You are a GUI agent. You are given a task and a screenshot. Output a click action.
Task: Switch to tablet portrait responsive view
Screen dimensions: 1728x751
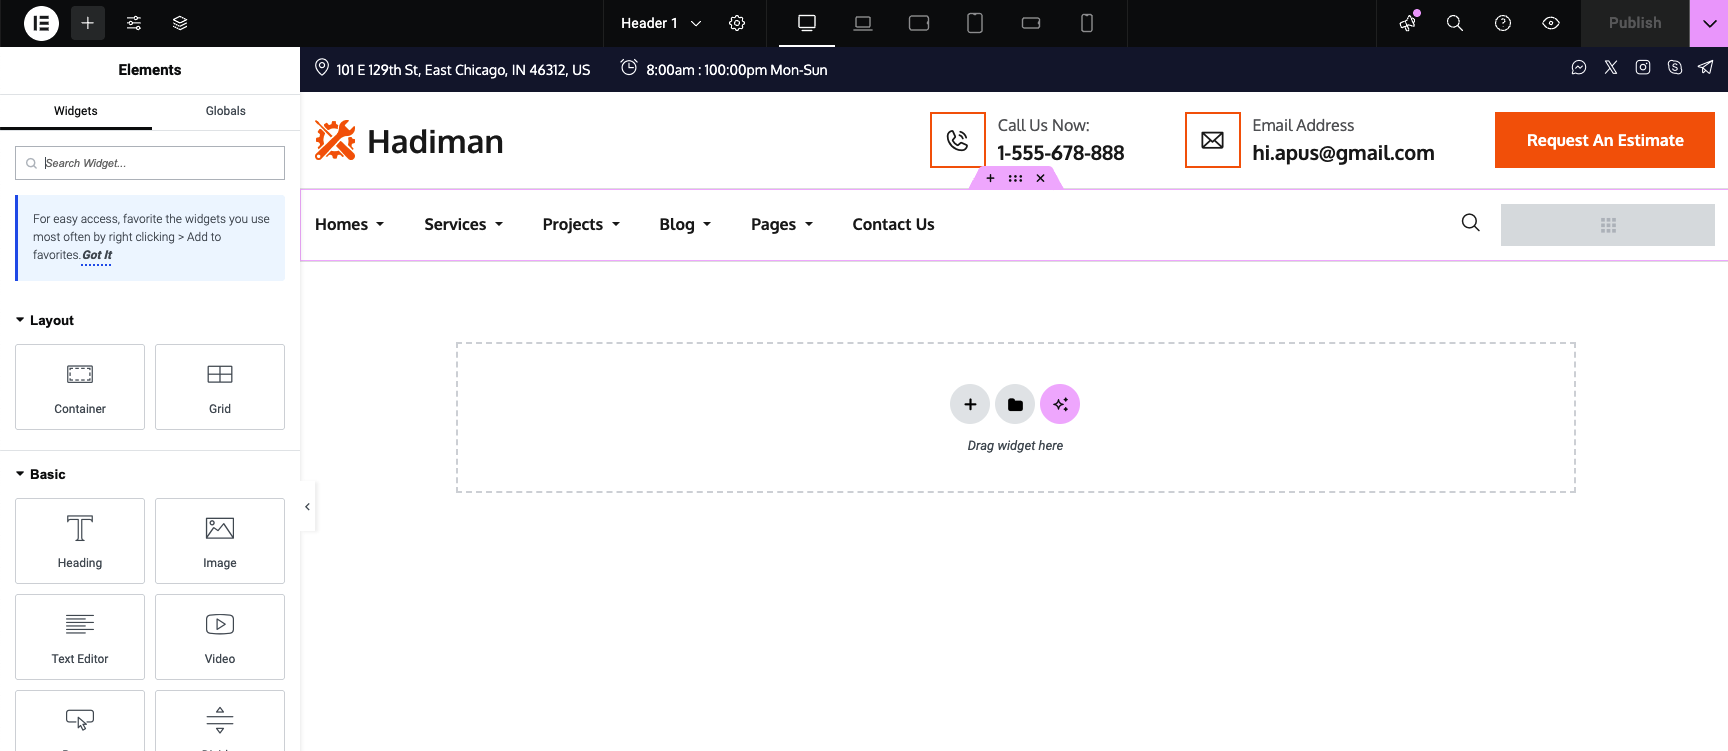click(x=975, y=23)
